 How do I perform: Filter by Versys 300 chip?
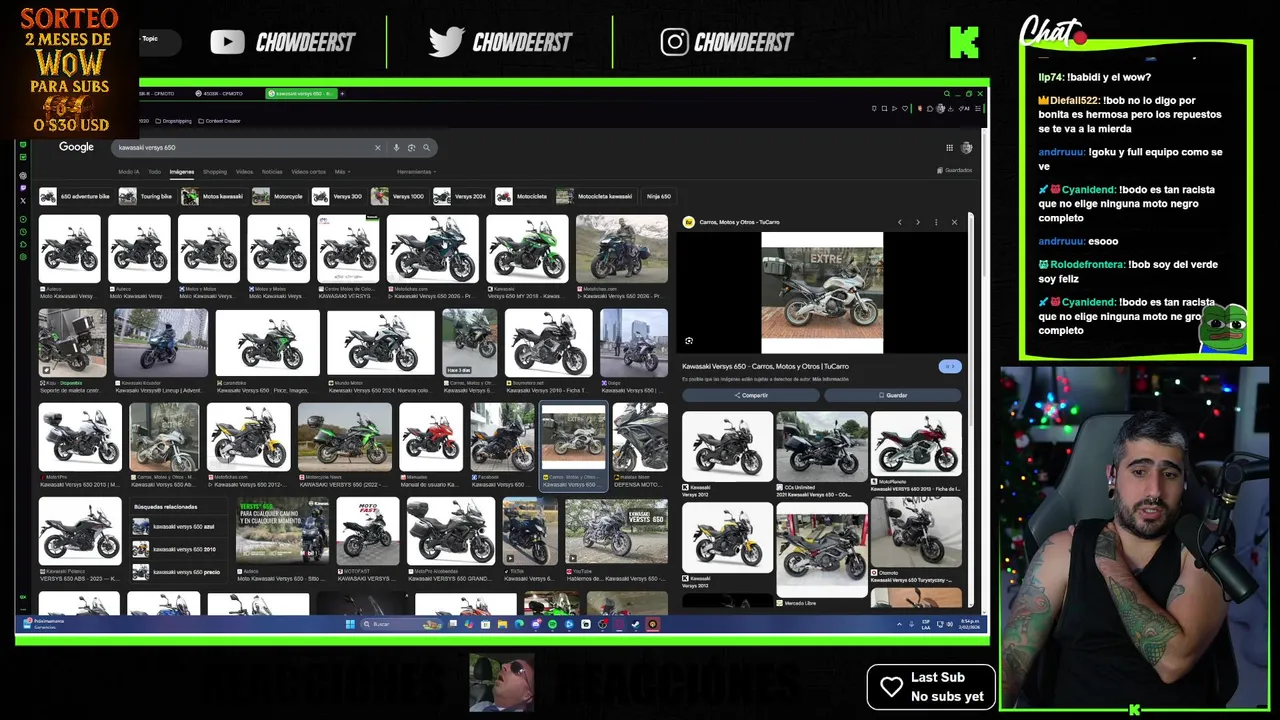point(338,196)
